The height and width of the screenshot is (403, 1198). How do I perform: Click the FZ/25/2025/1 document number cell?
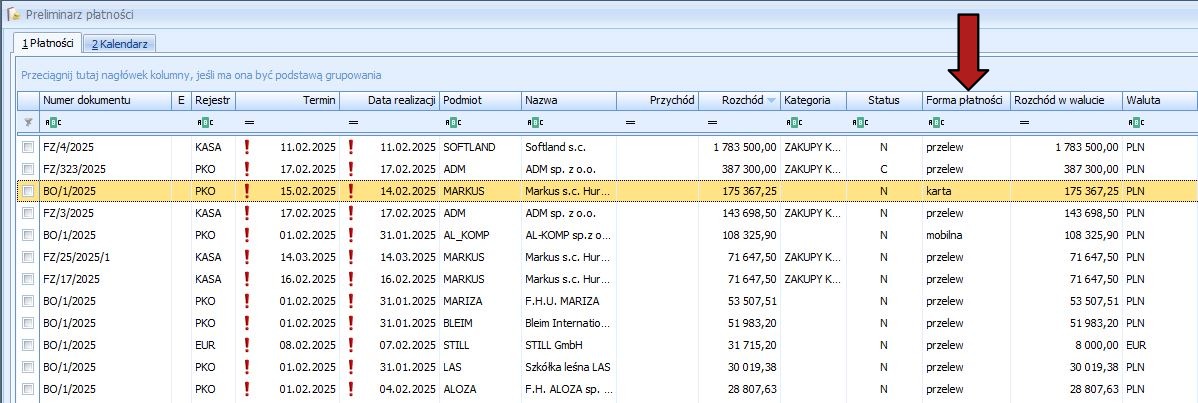pos(105,258)
